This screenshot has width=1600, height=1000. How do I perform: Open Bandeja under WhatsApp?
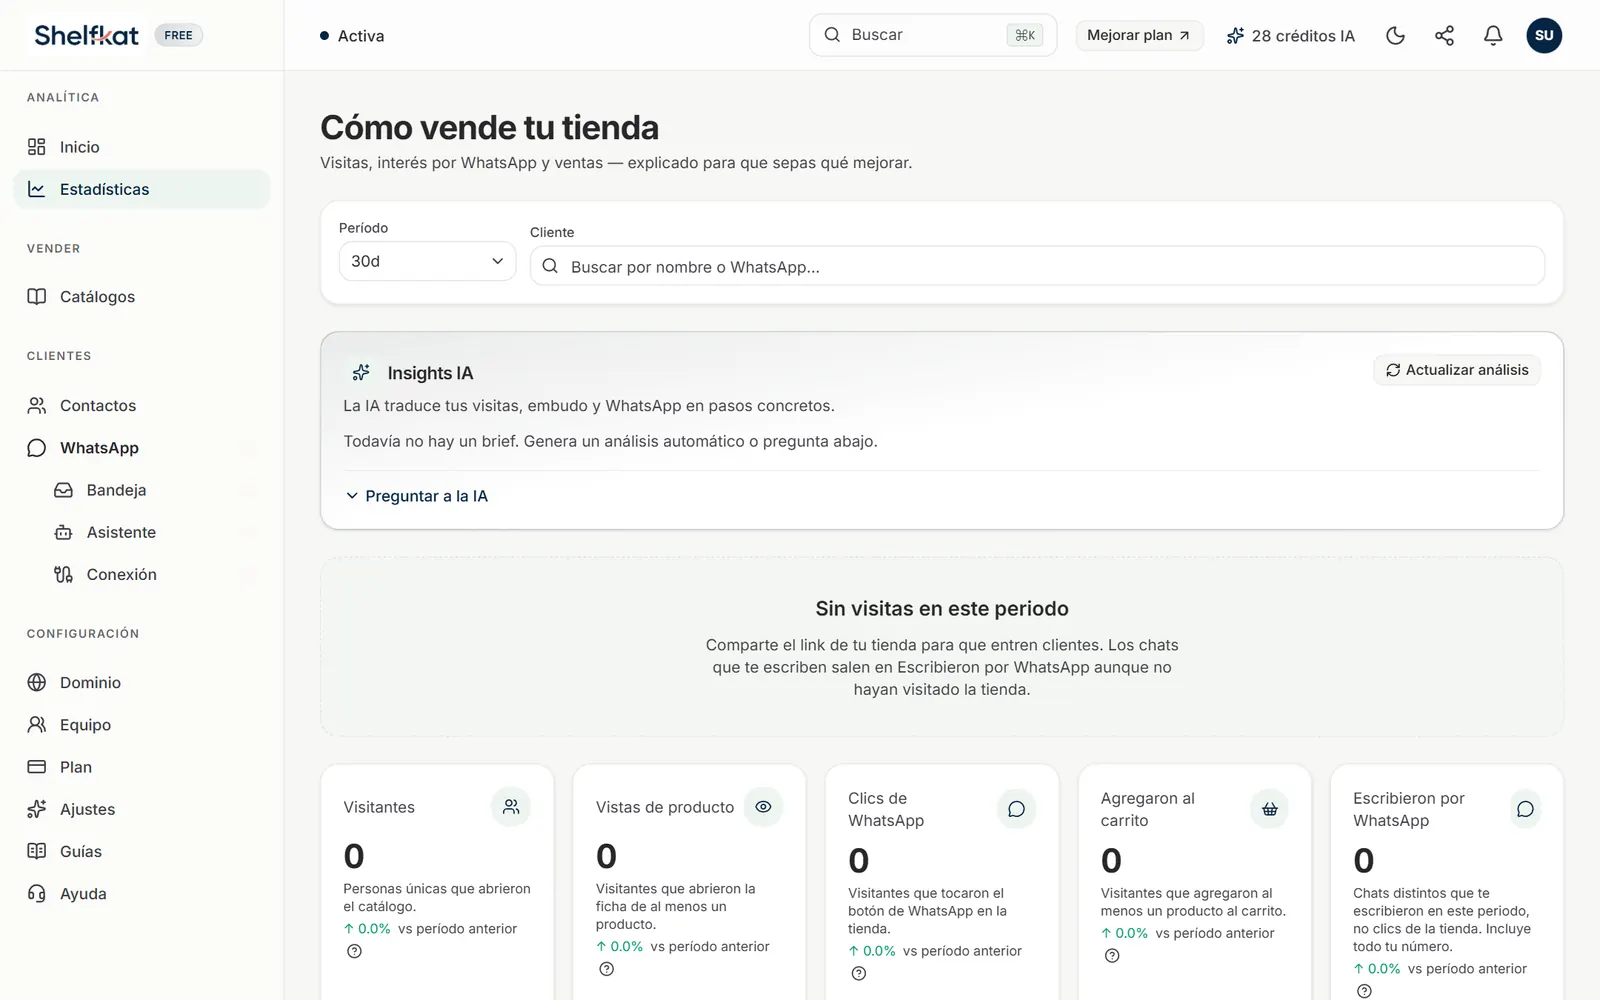[155, 490]
